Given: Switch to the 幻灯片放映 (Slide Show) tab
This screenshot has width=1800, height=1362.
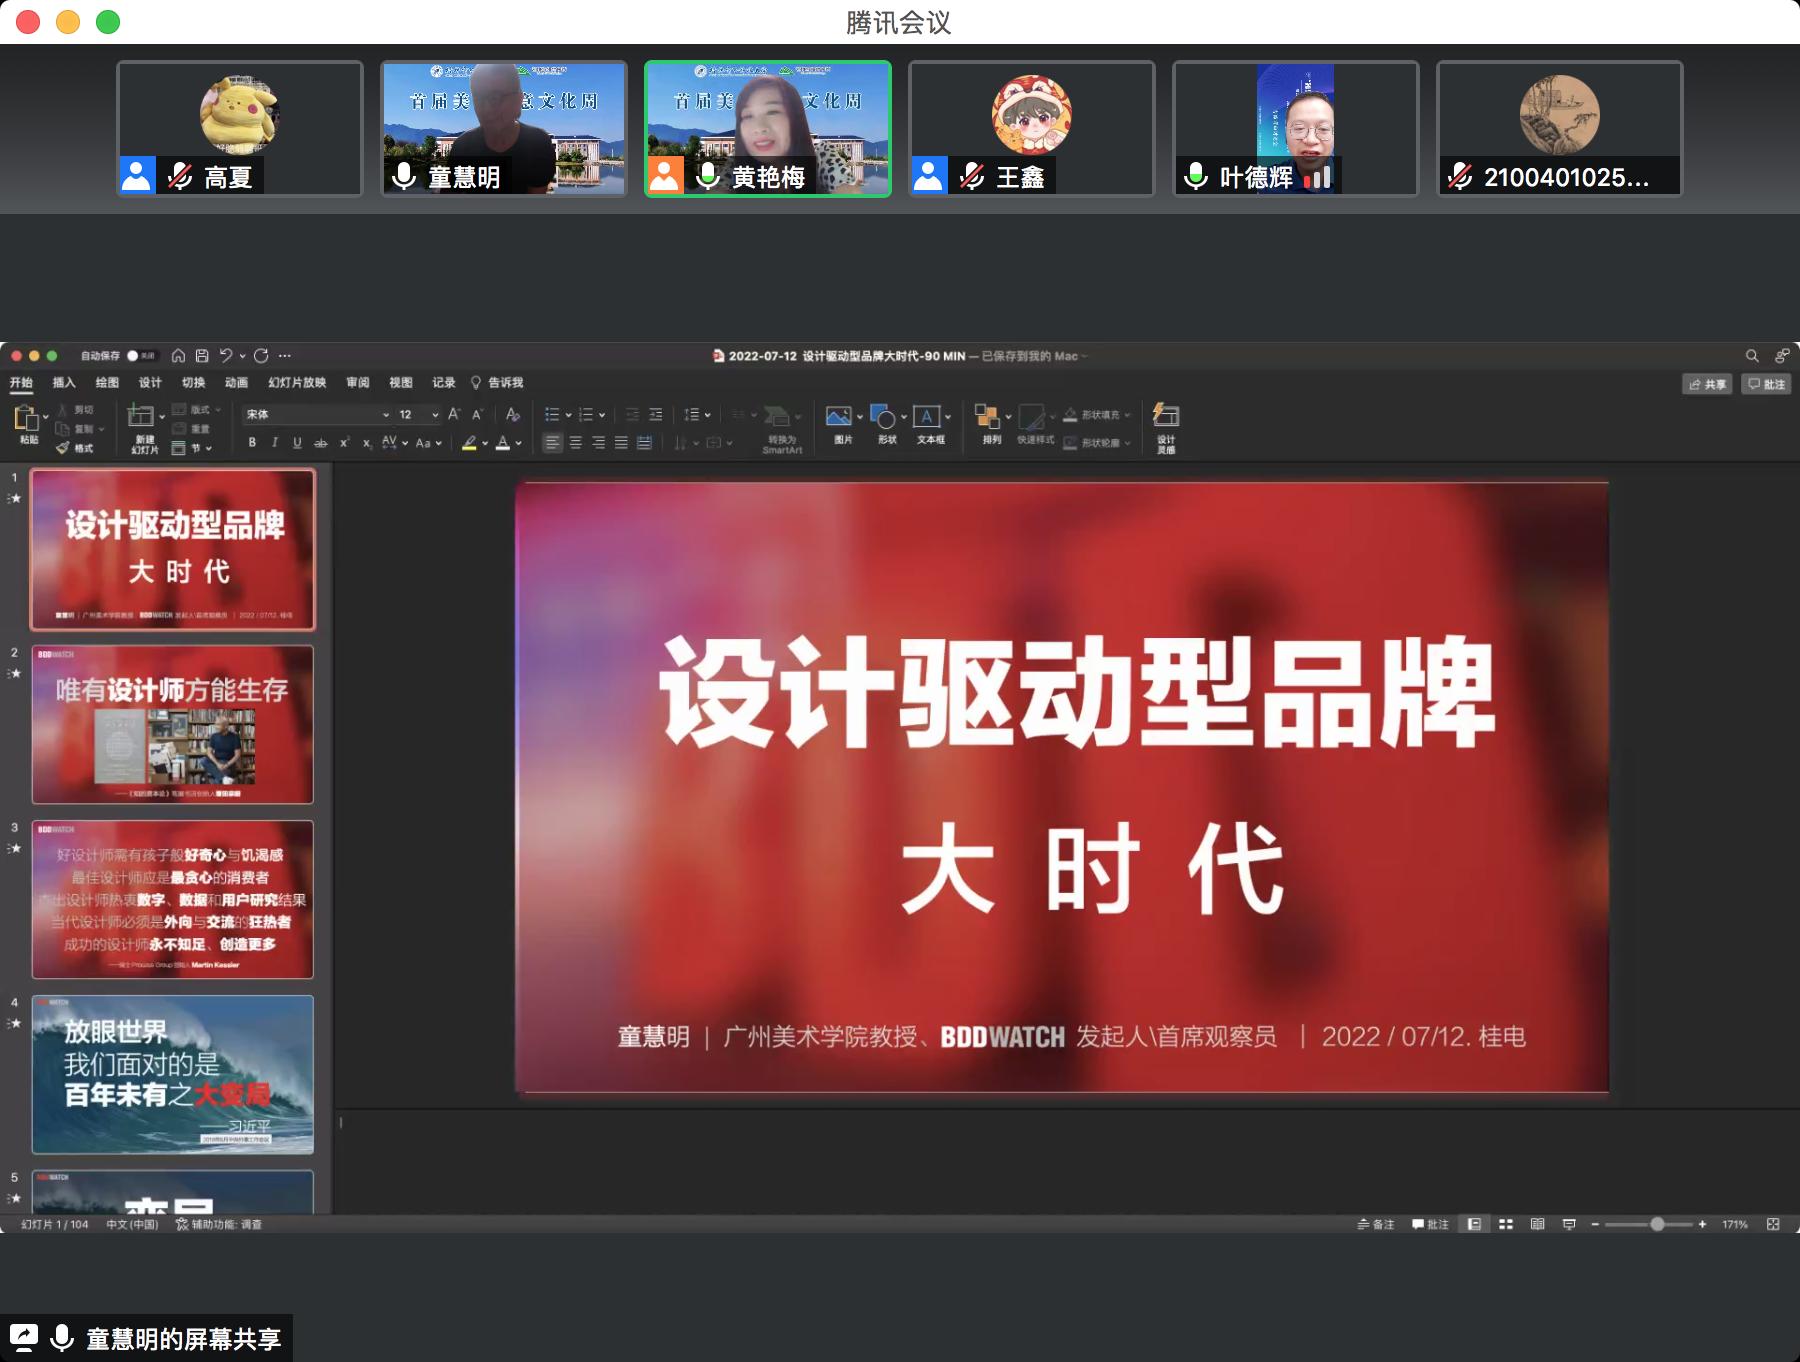Looking at the screenshot, I should tap(297, 383).
